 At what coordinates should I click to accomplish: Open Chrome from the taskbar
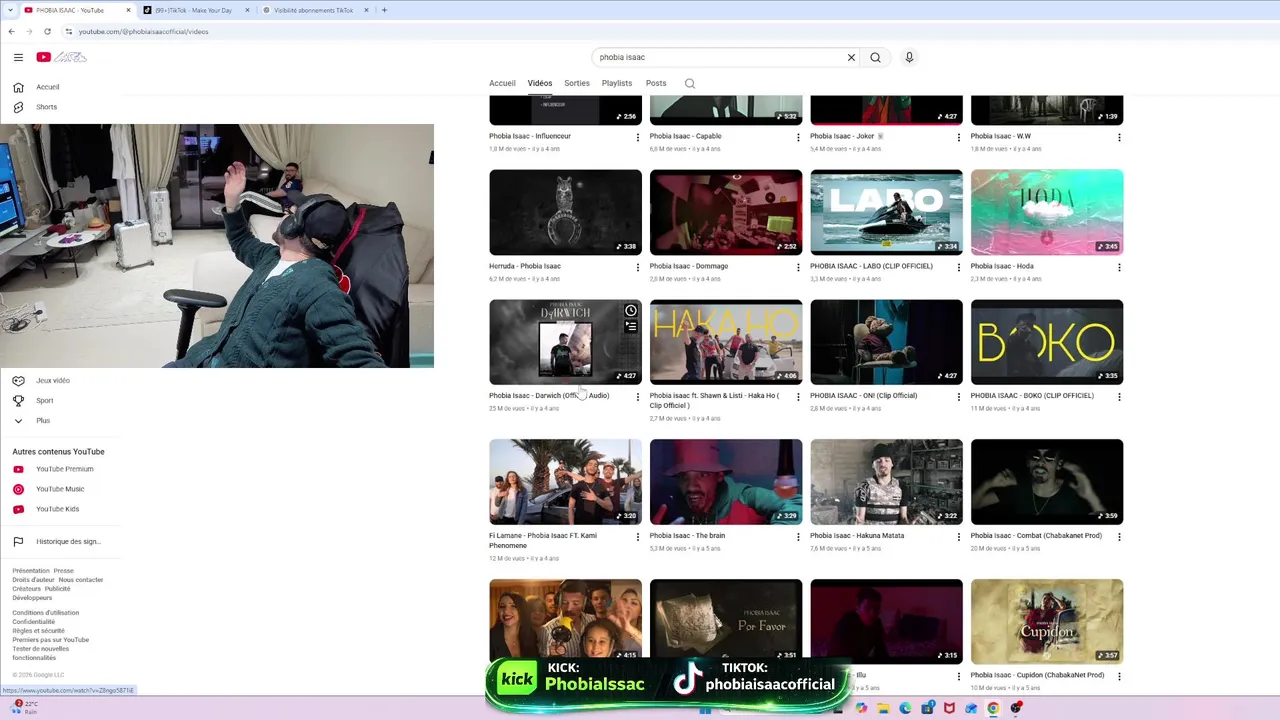993,708
